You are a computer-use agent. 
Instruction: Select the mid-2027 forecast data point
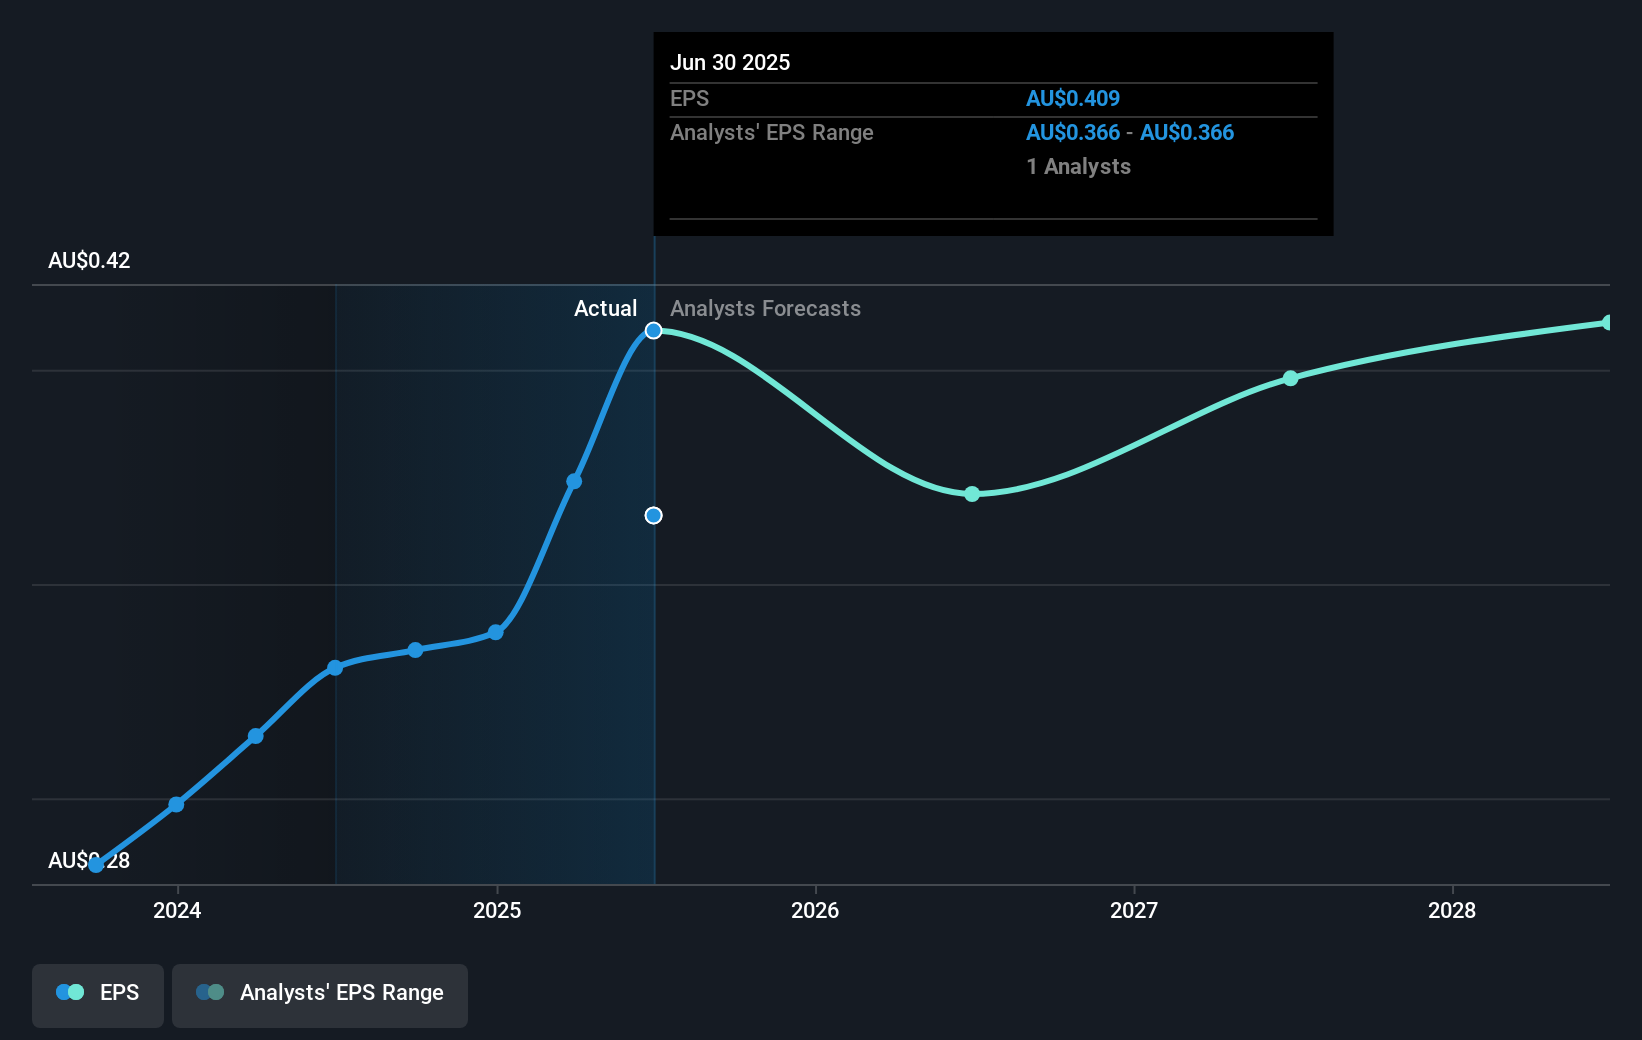point(1291,378)
